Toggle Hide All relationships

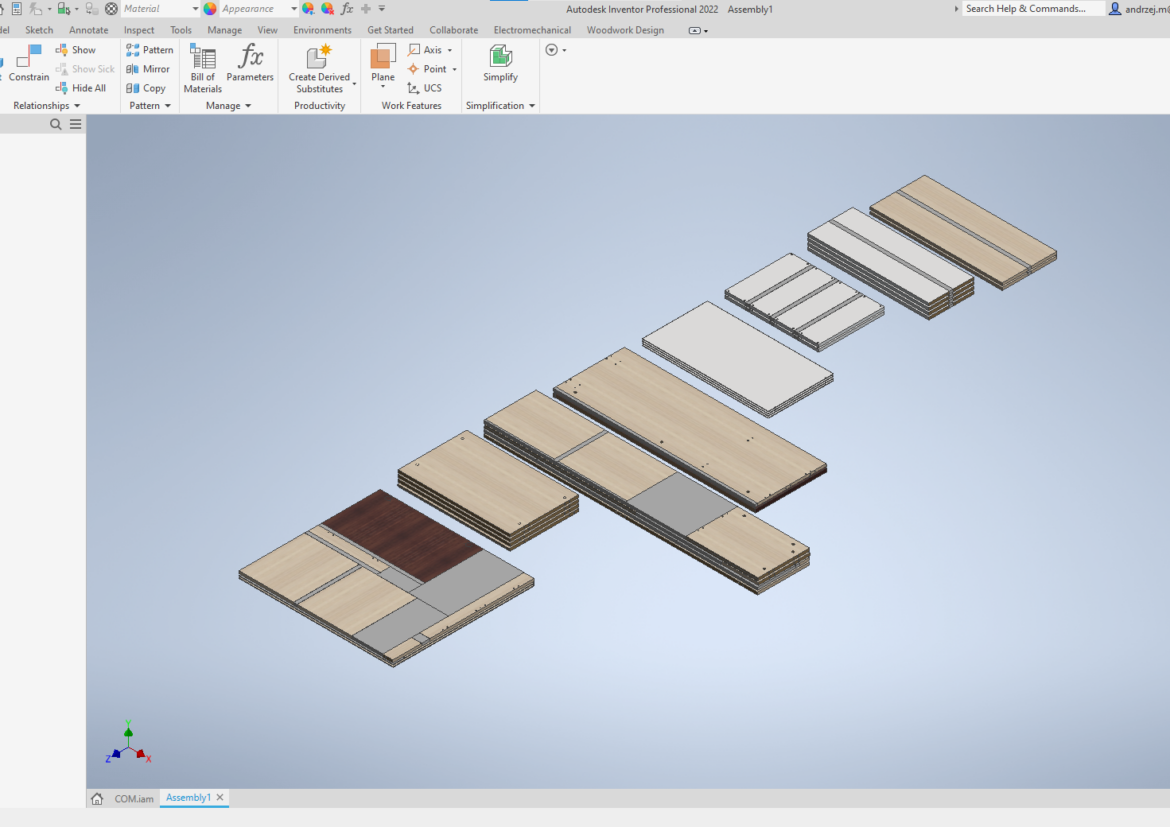pos(80,88)
